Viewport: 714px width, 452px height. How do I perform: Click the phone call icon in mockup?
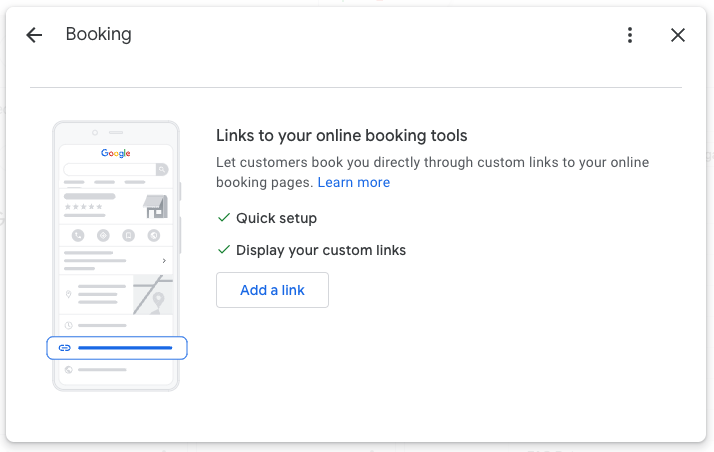[x=78, y=236]
